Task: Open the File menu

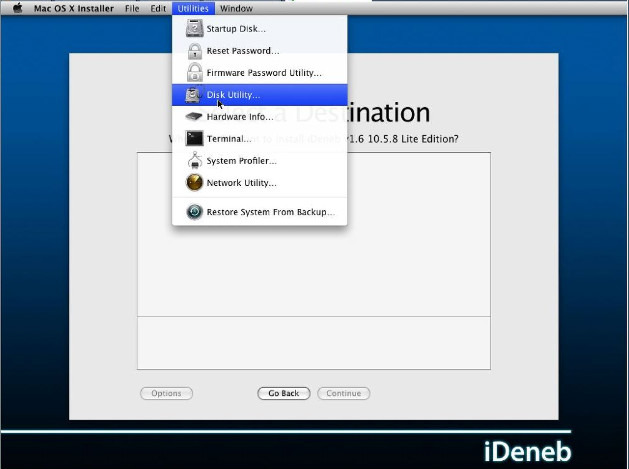Action: point(132,8)
